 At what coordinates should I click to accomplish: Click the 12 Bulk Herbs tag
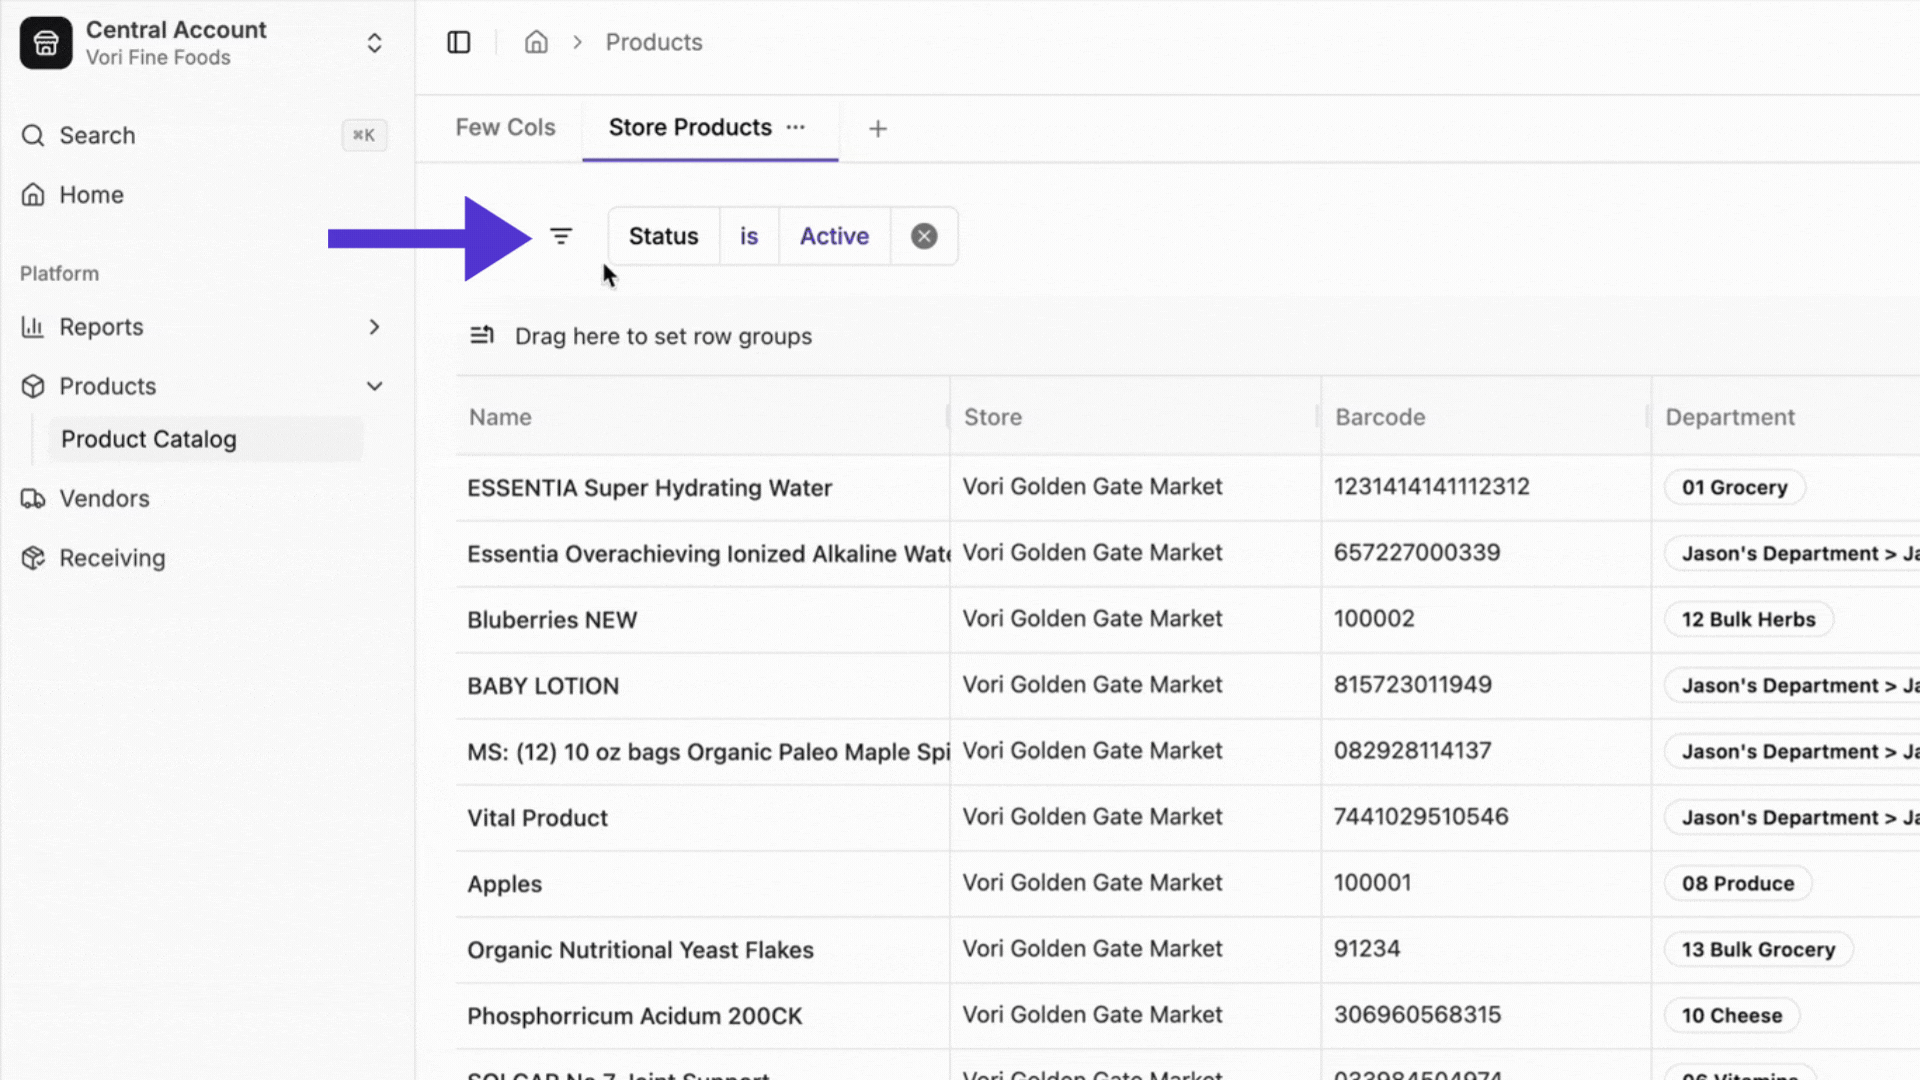(1748, 619)
